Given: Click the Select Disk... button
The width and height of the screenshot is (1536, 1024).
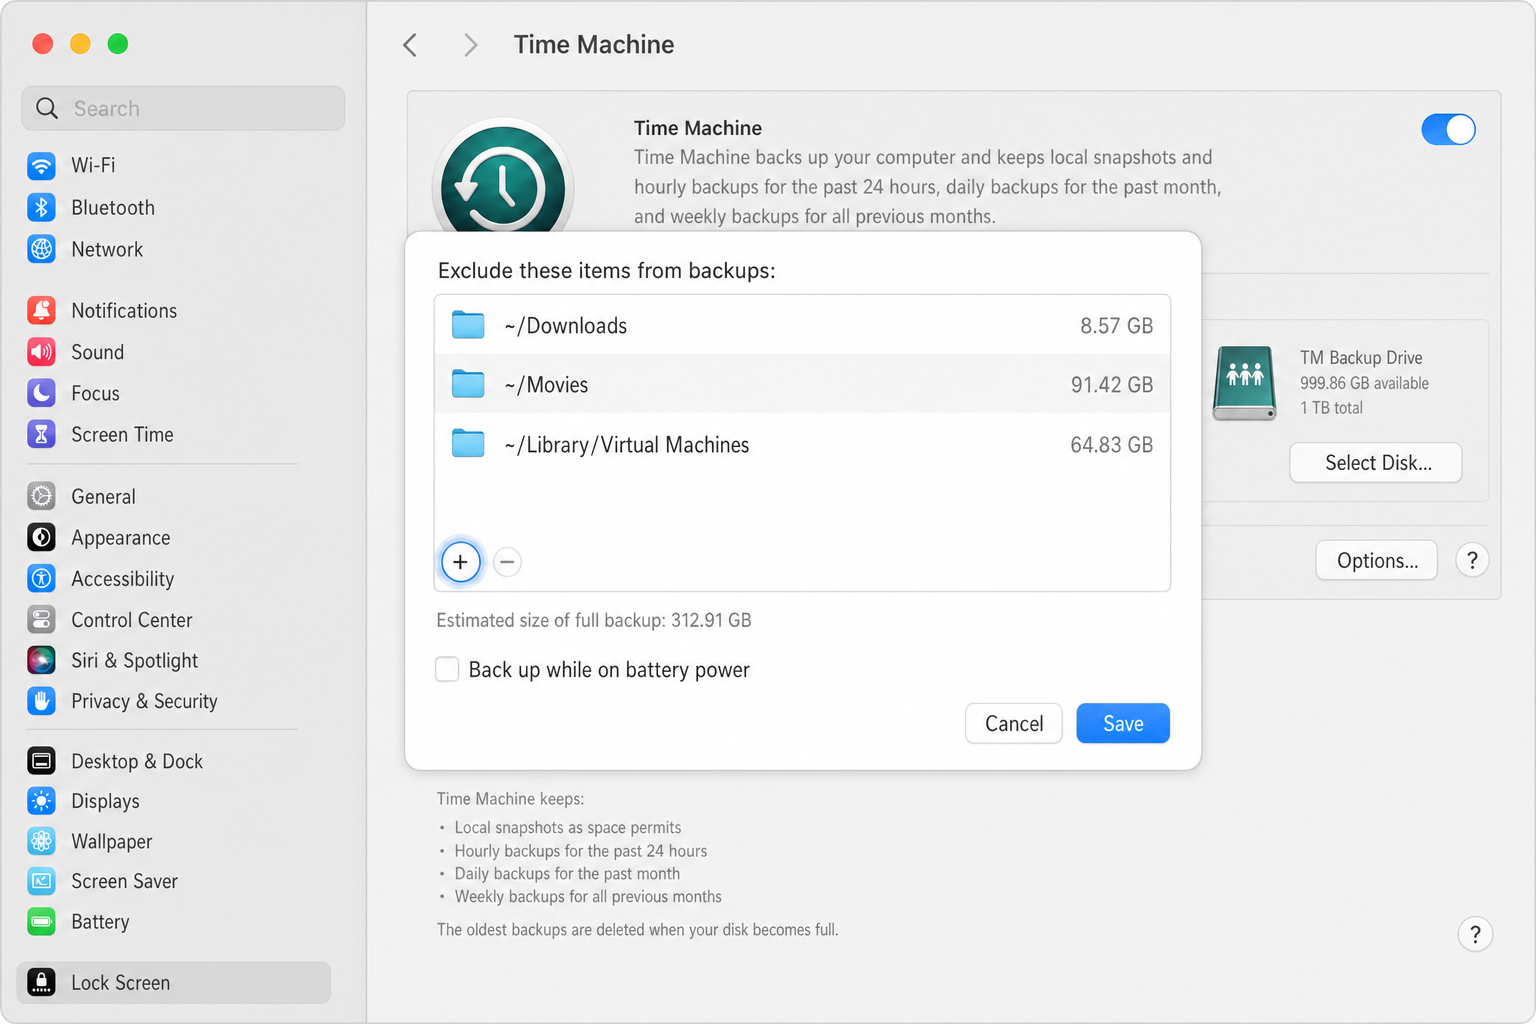Looking at the screenshot, I should pos(1376,463).
